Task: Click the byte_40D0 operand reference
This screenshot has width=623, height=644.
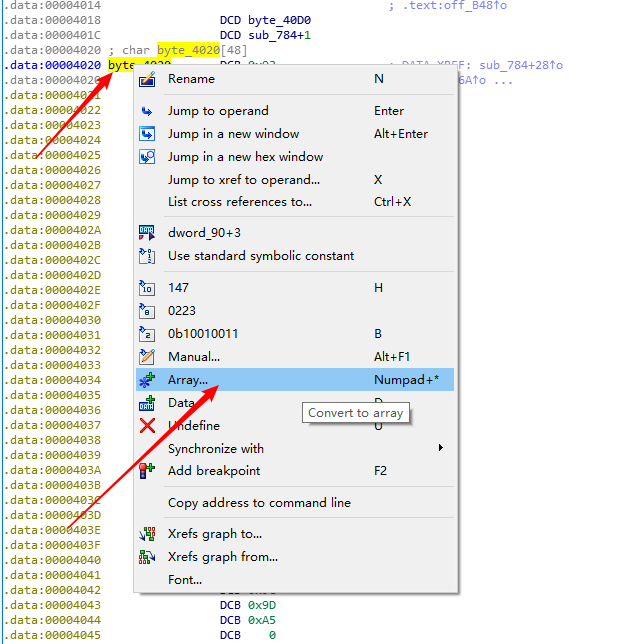Action: click(x=280, y=20)
